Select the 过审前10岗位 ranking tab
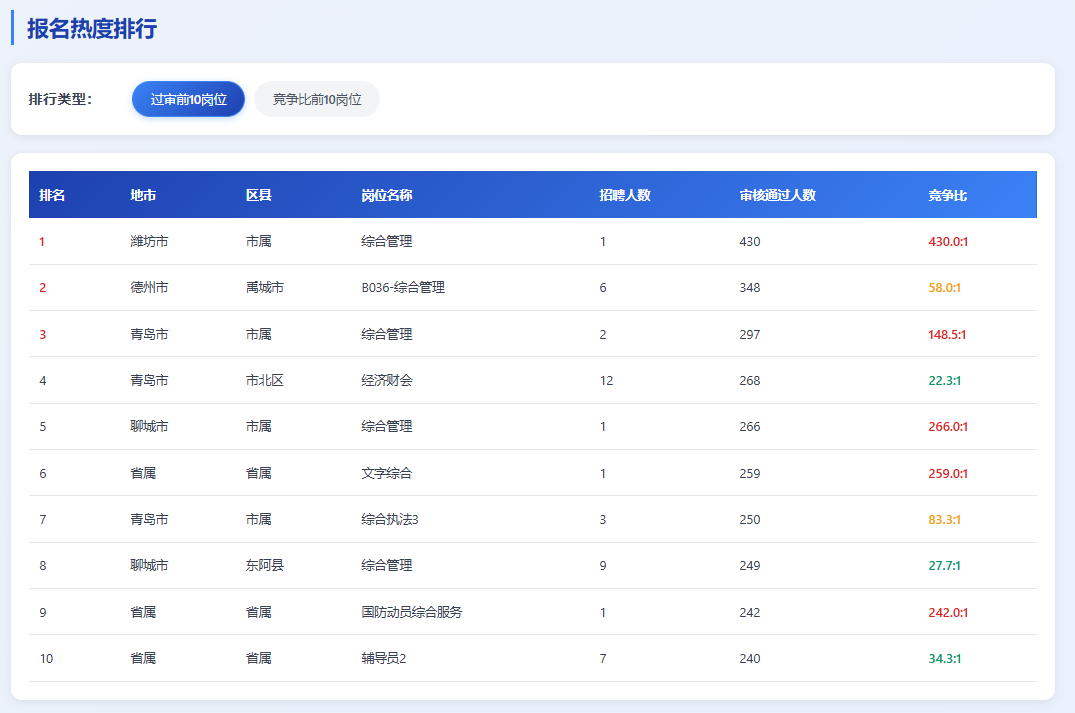The image size is (1075, 713). pyautogui.click(x=188, y=99)
